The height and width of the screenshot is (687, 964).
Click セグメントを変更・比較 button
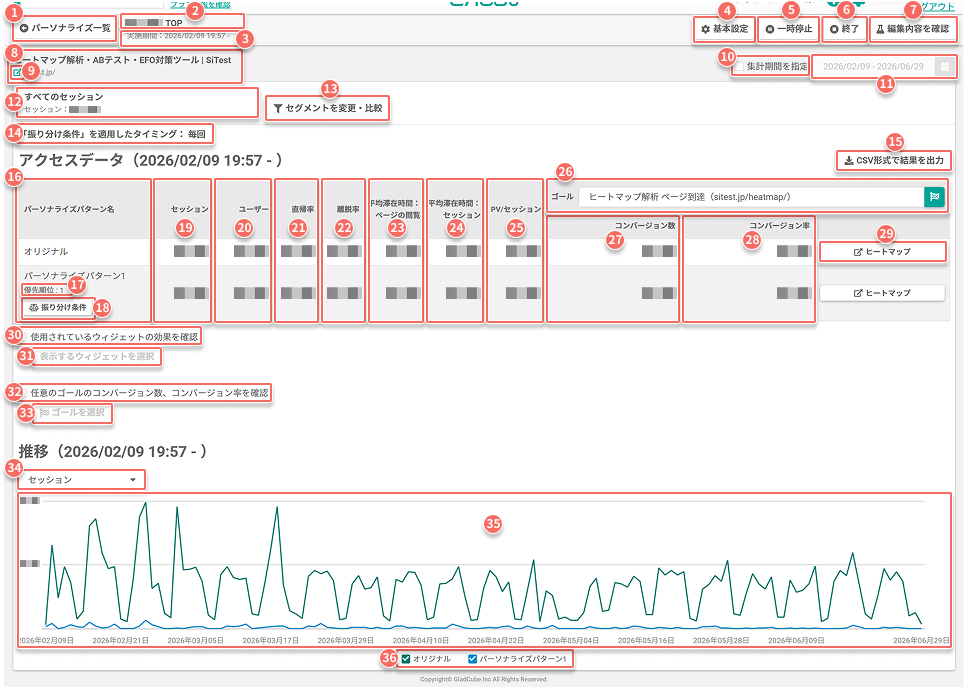(x=328, y=108)
